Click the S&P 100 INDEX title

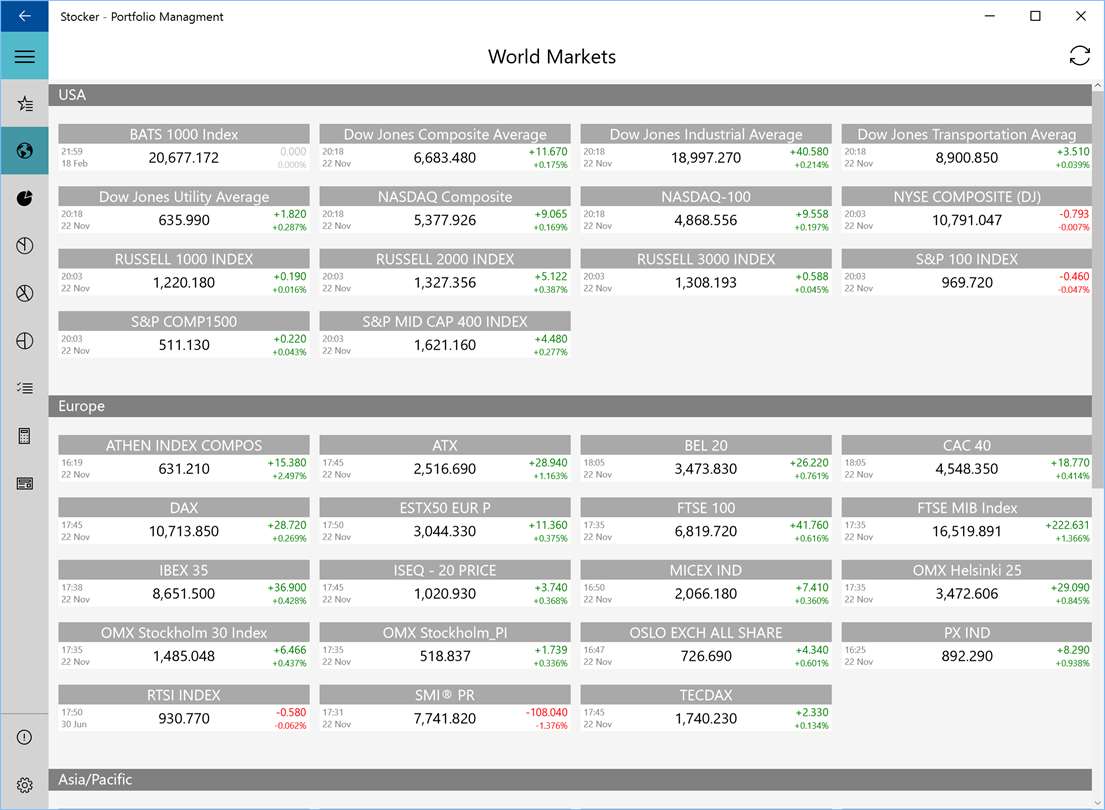coord(966,259)
